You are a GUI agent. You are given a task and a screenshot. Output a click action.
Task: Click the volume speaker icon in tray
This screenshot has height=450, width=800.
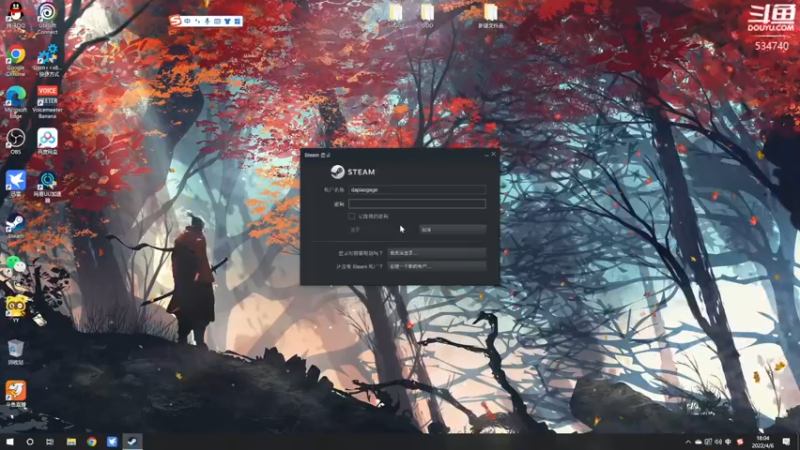(718, 442)
